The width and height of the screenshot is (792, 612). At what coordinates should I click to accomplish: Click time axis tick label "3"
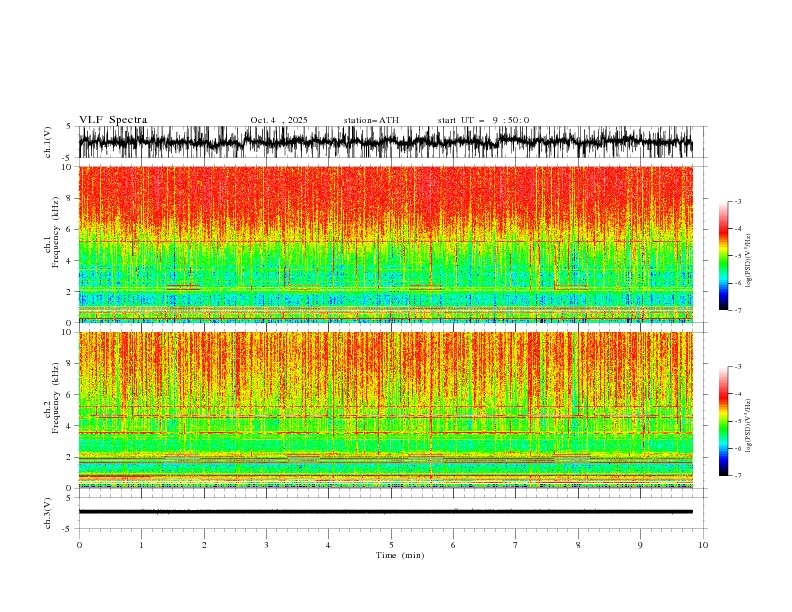tap(267, 545)
